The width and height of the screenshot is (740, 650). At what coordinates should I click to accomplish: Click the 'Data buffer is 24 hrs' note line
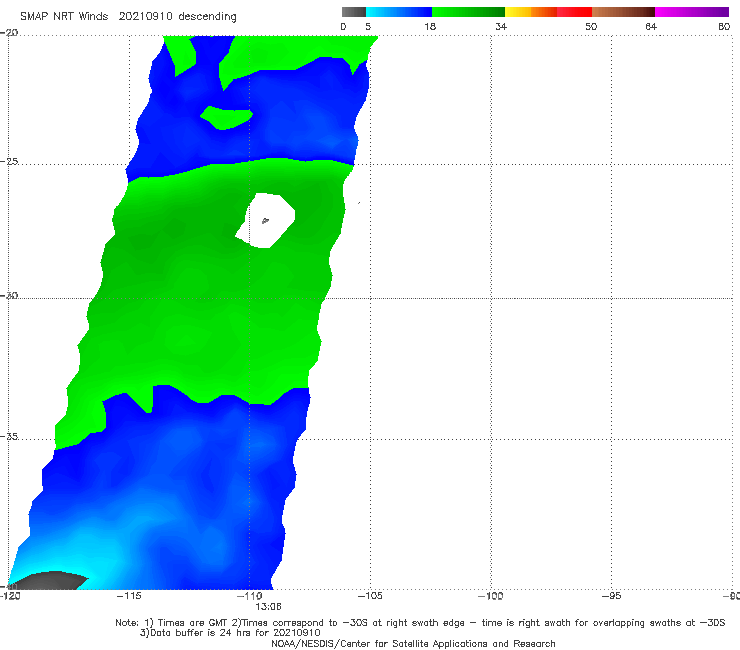point(230,633)
